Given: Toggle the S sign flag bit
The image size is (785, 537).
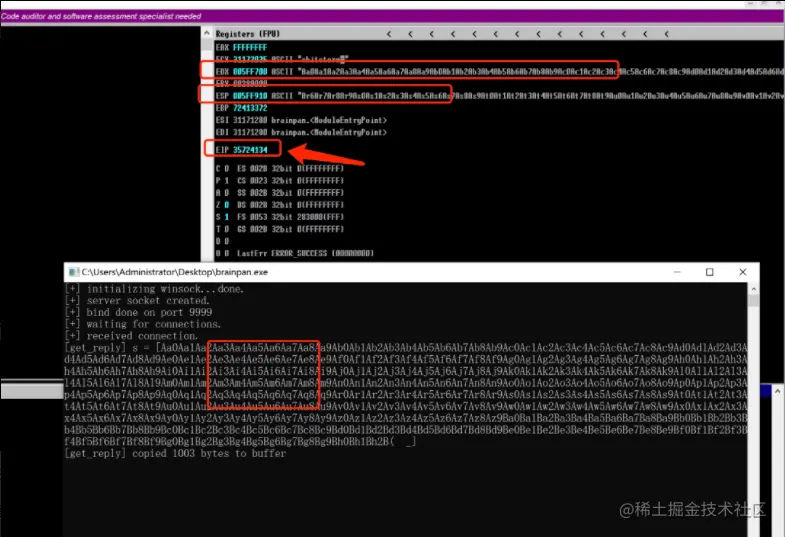Looking at the screenshot, I should (x=226, y=217).
